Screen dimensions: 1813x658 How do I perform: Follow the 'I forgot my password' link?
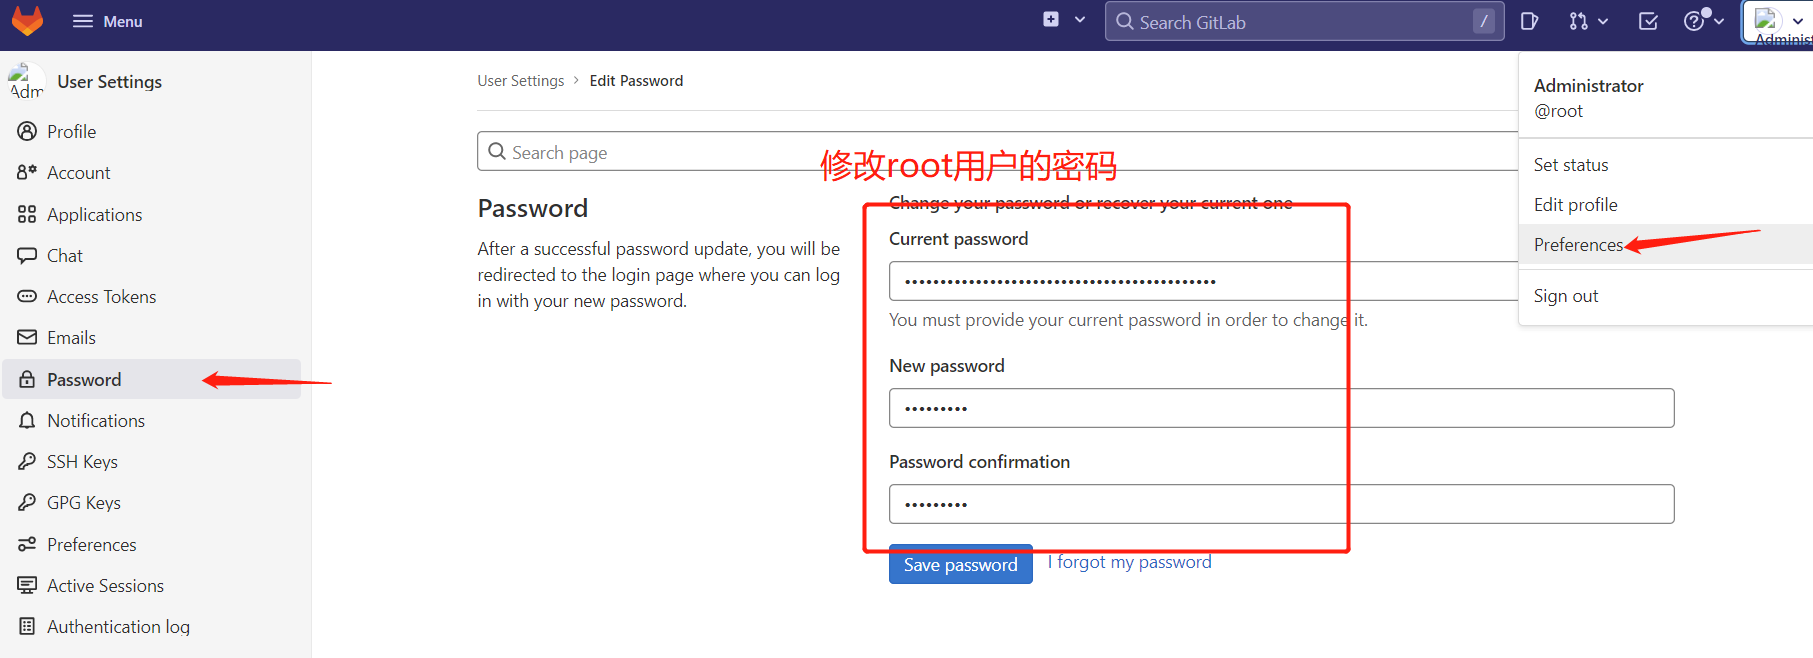1130,562
